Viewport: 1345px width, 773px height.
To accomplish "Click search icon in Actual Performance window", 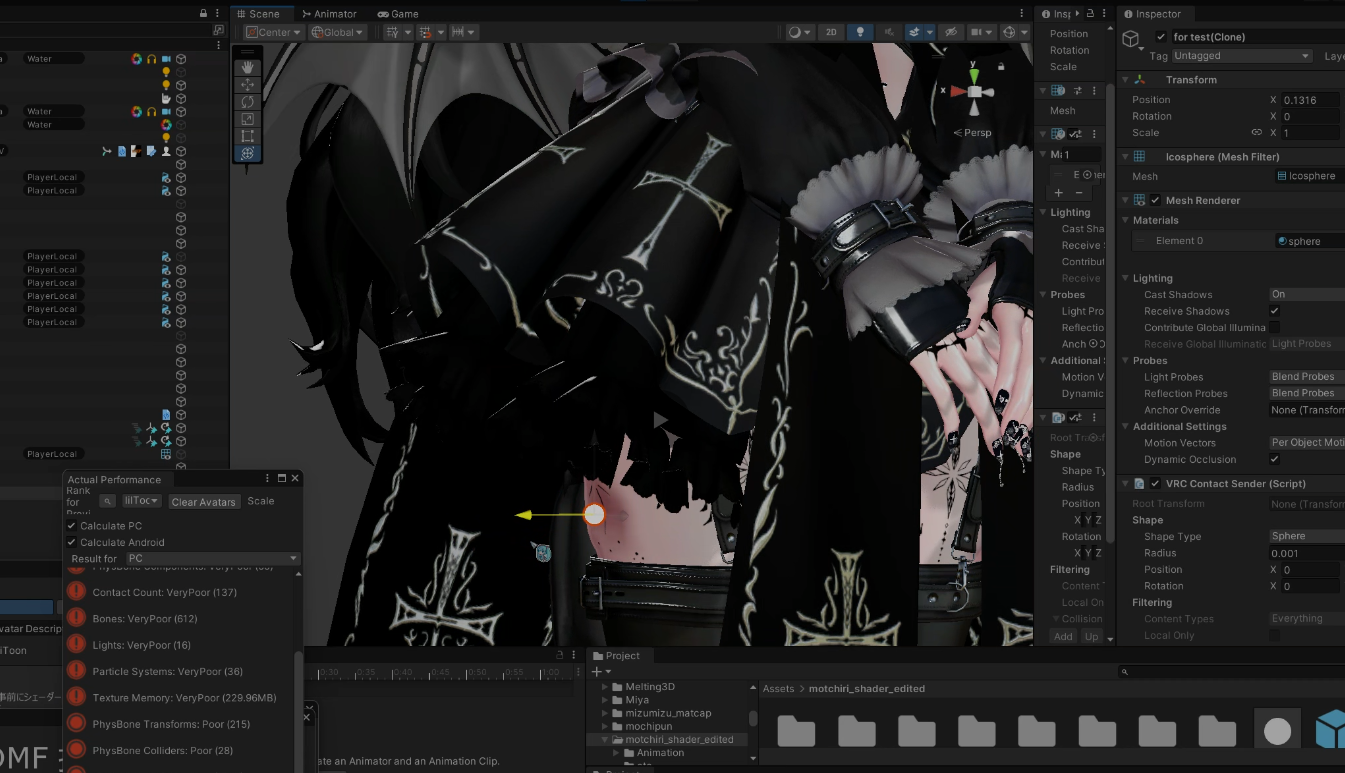I will coord(107,501).
